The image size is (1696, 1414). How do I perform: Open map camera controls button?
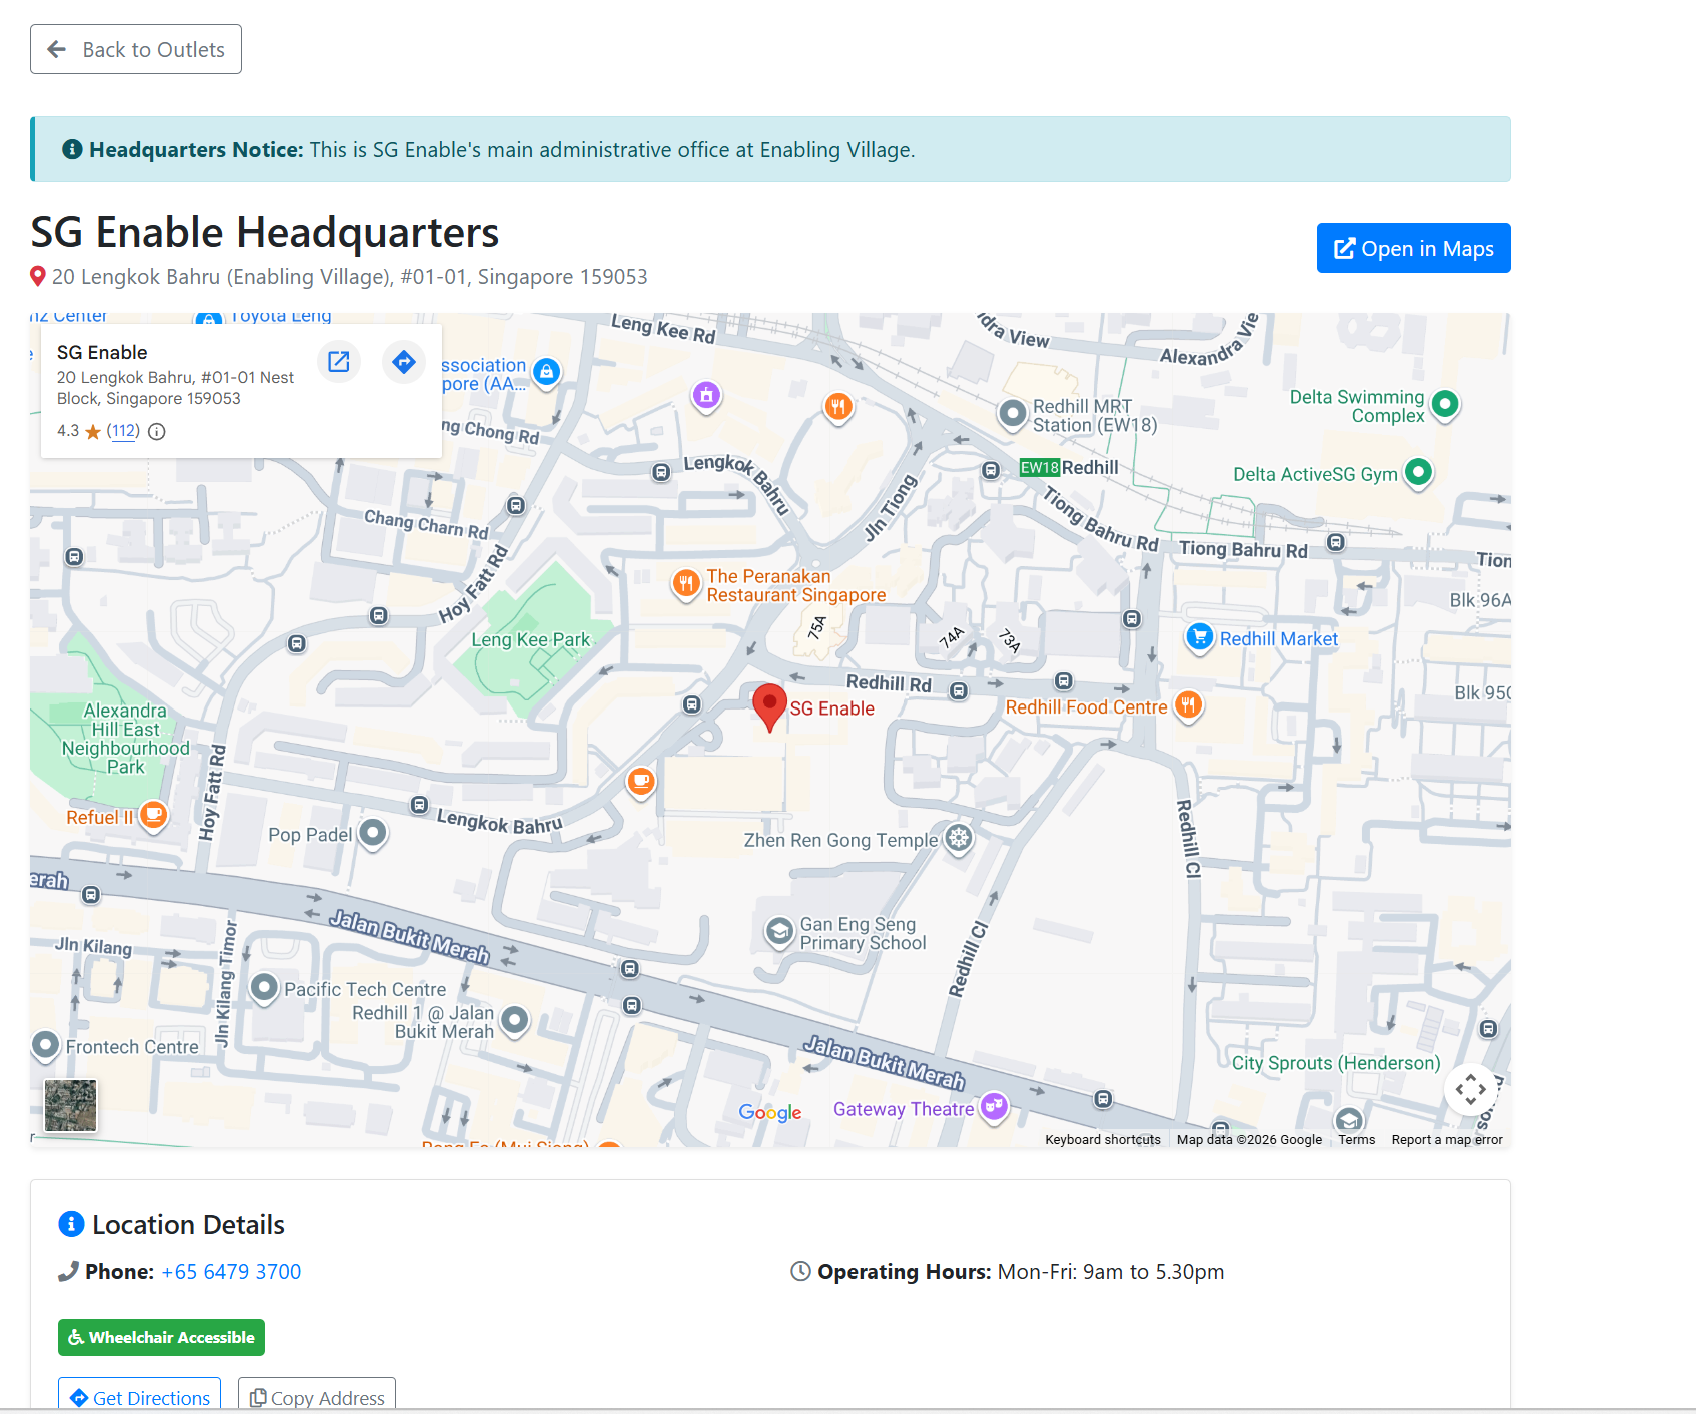point(1470,1089)
